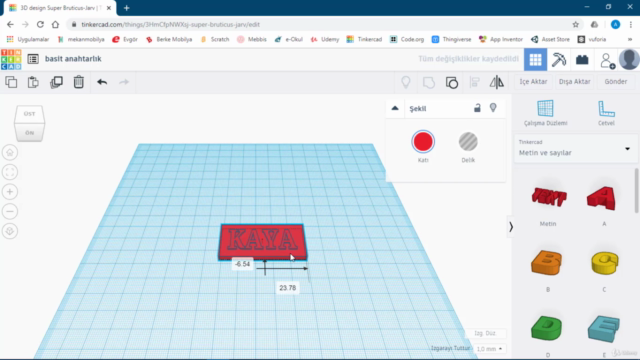Select Katı solid red color option
The image size is (640, 360).
click(x=423, y=142)
